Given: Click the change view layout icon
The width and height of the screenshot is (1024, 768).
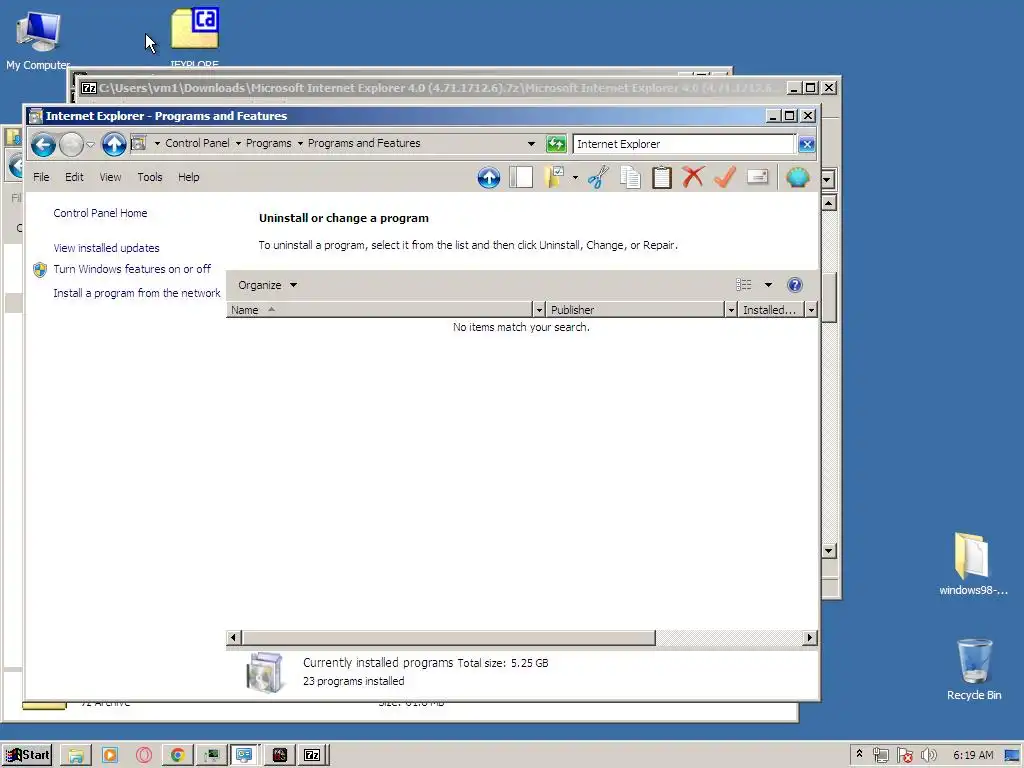Looking at the screenshot, I should (743, 285).
